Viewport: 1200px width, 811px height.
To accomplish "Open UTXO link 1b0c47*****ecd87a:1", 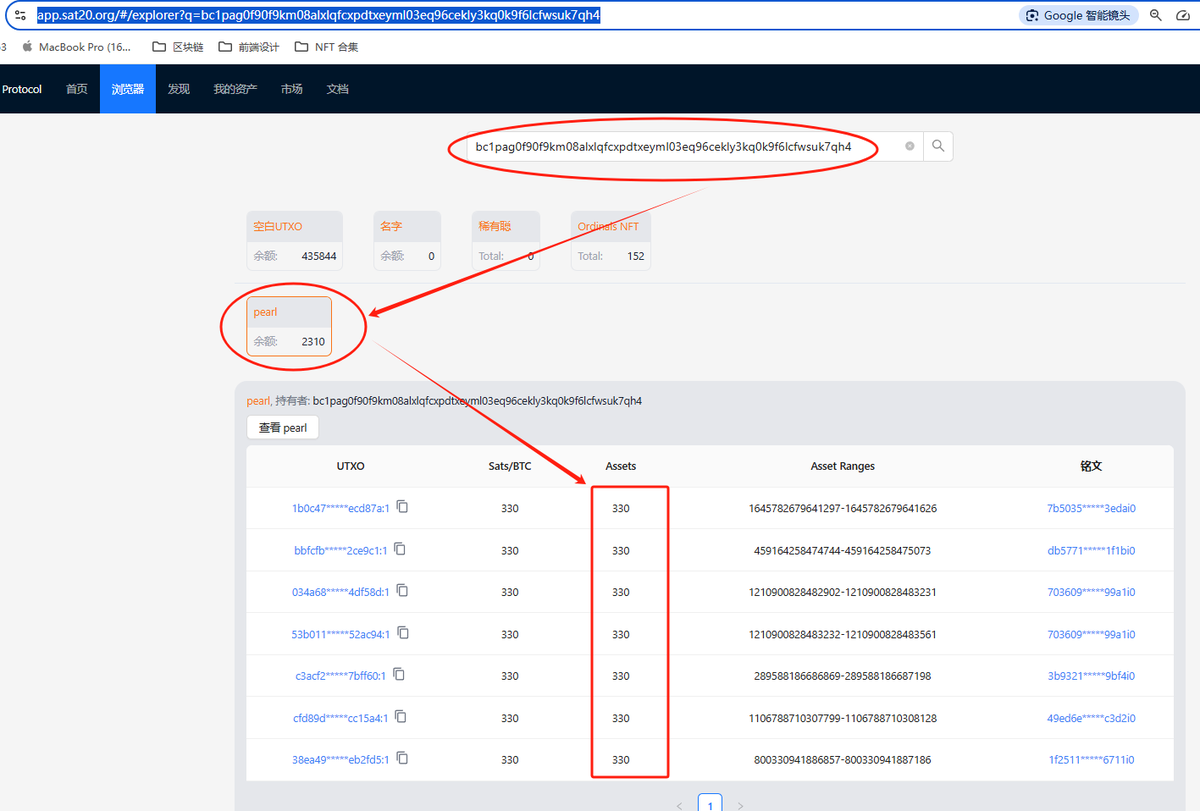I will pos(340,508).
